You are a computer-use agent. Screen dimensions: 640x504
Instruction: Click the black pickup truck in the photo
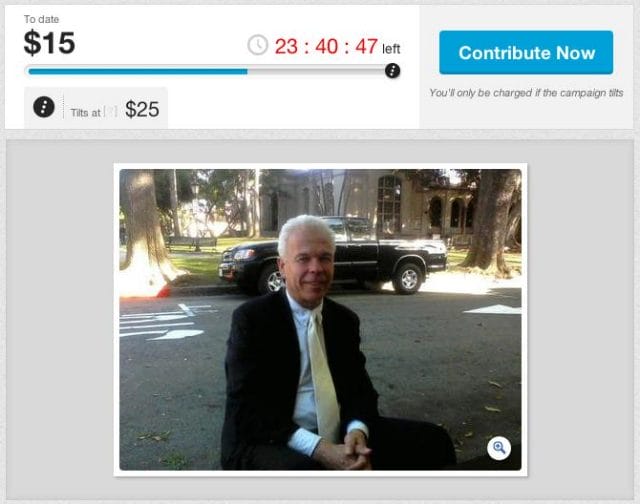click(x=333, y=255)
